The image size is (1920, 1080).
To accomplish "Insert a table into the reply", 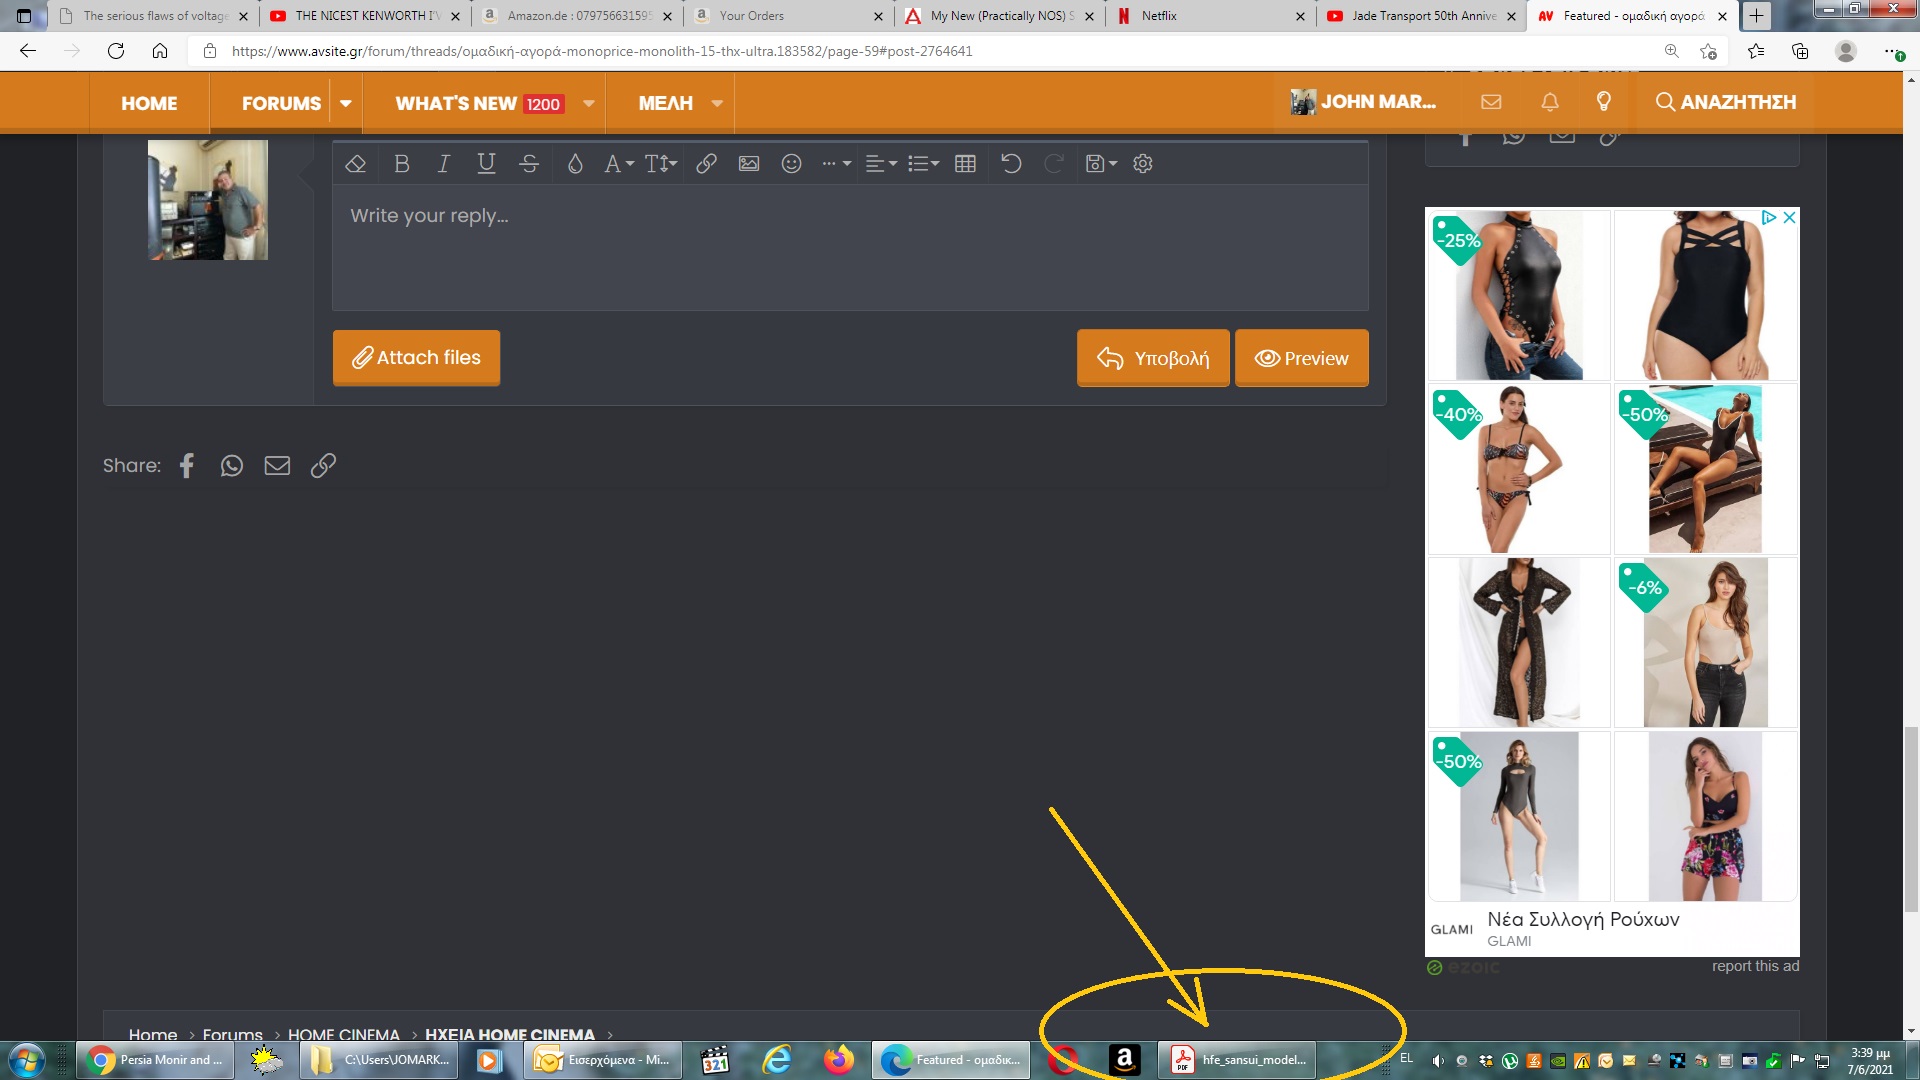I will (965, 164).
